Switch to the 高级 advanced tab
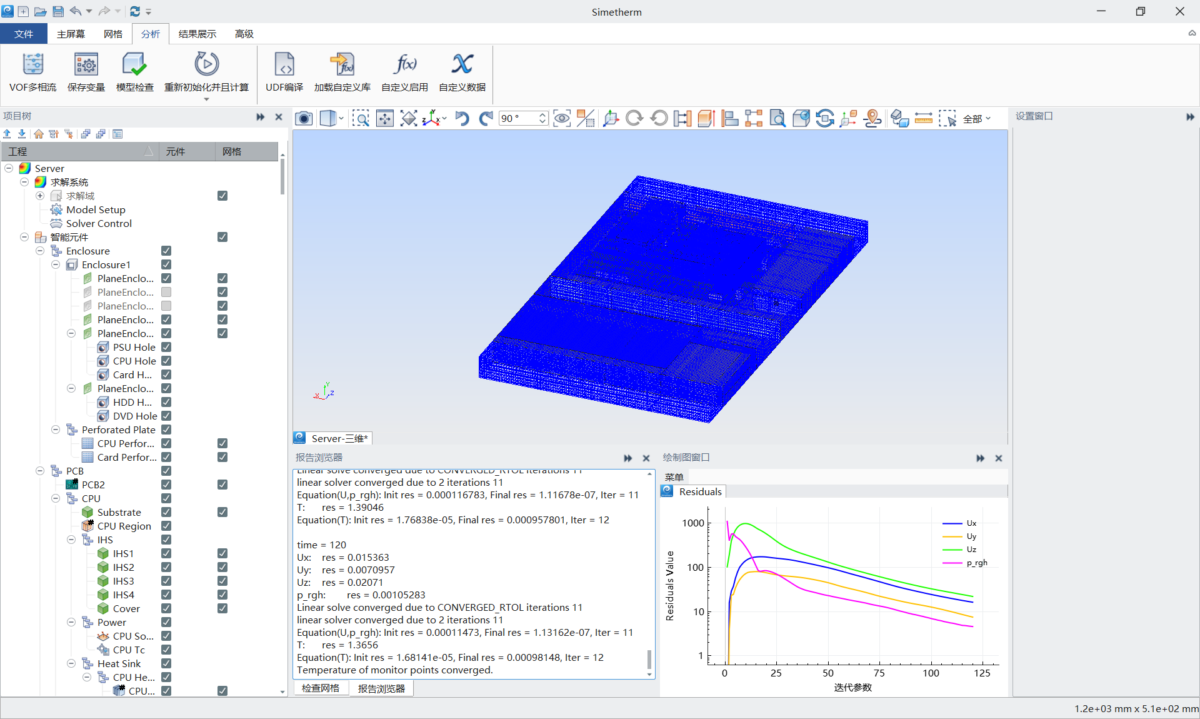 244,33
